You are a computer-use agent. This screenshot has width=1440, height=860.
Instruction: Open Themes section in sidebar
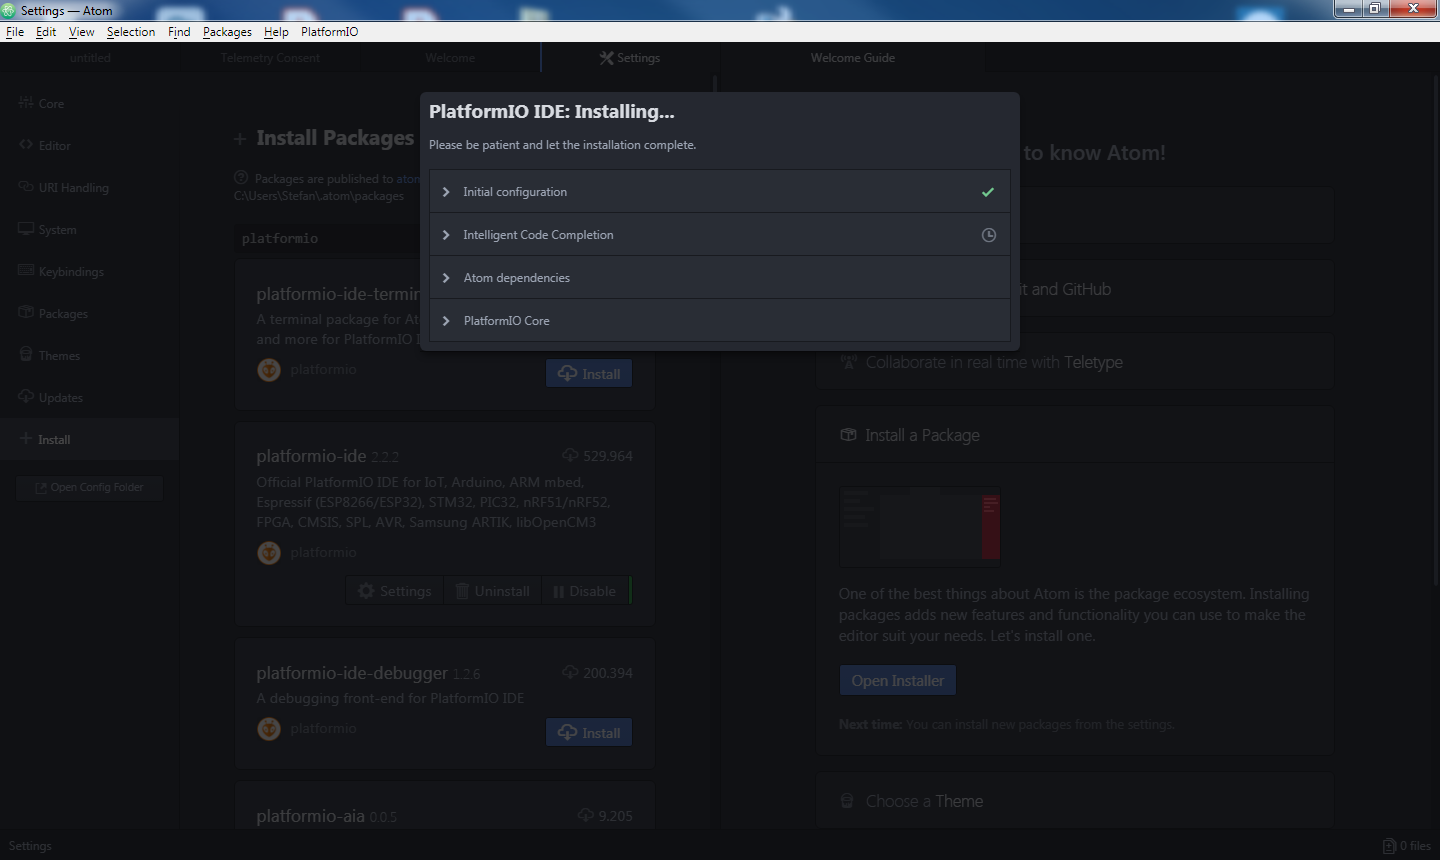point(90,356)
